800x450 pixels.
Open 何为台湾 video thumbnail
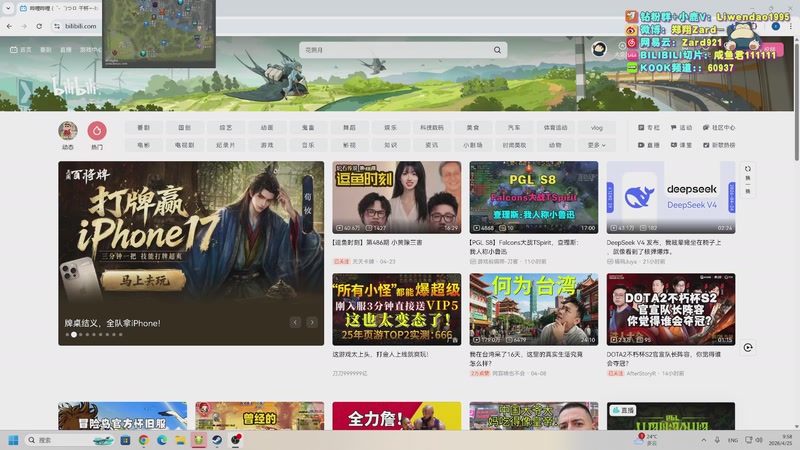[534, 309]
